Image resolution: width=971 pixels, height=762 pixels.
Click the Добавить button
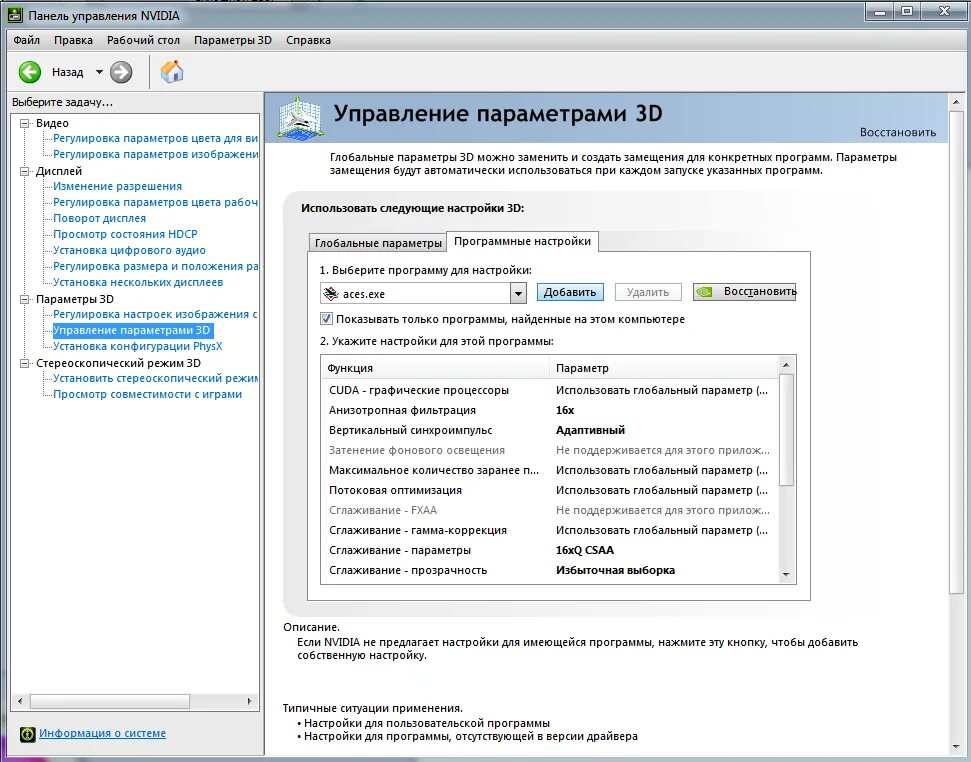[570, 292]
